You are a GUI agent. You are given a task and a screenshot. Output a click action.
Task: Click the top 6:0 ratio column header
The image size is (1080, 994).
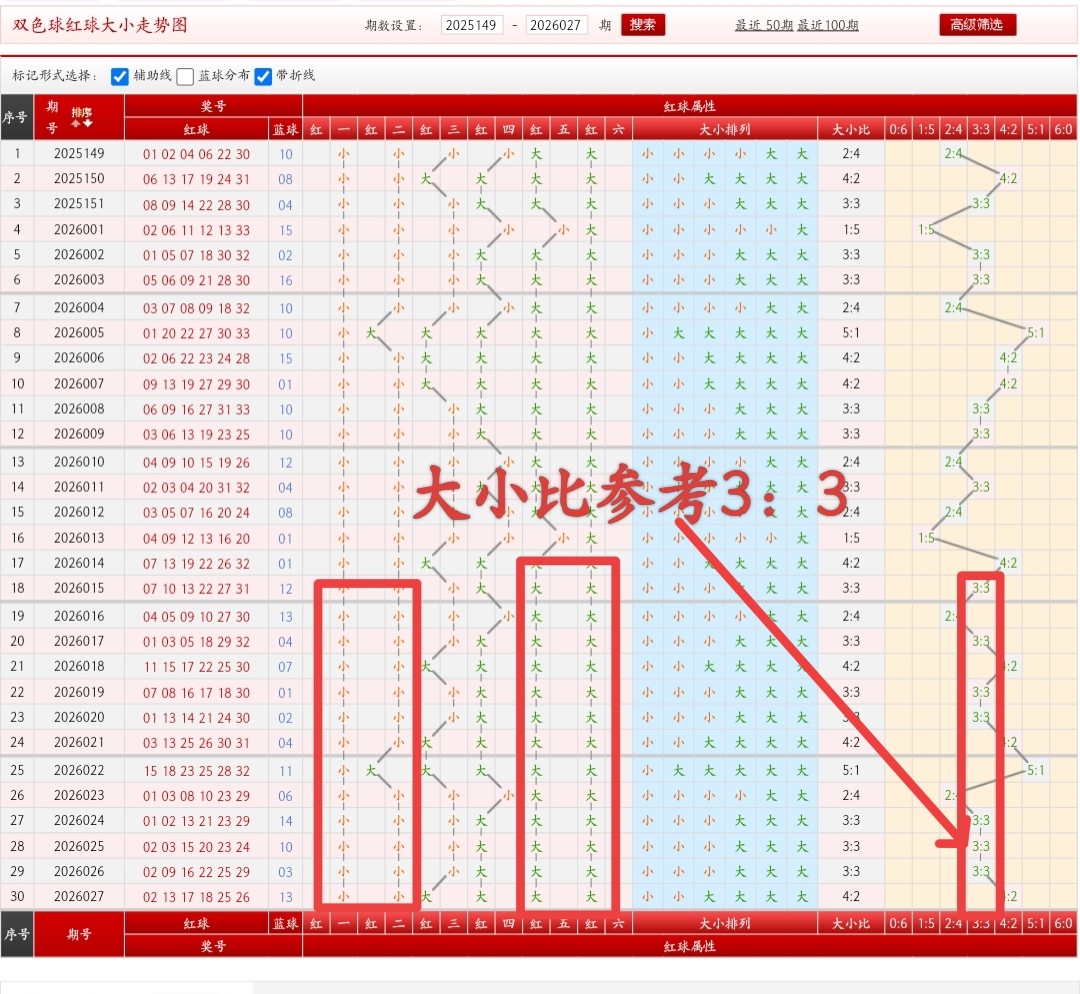(1063, 130)
